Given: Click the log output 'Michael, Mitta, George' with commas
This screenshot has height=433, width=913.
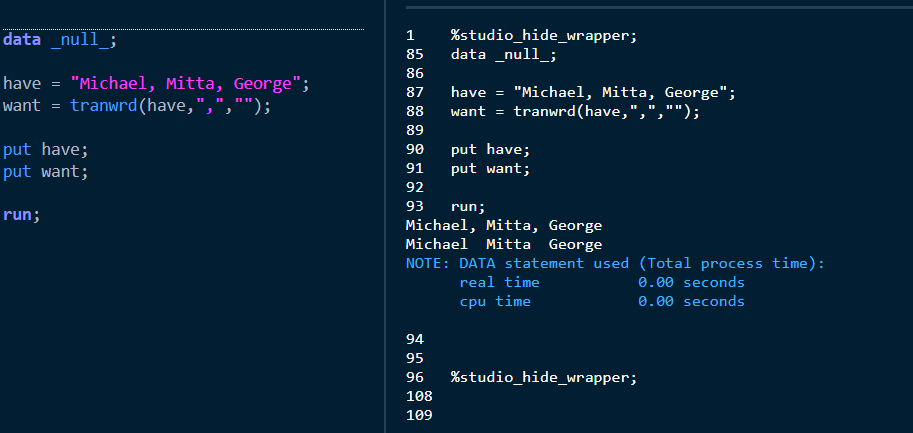Looking at the screenshot, I should tap(504, 225).
